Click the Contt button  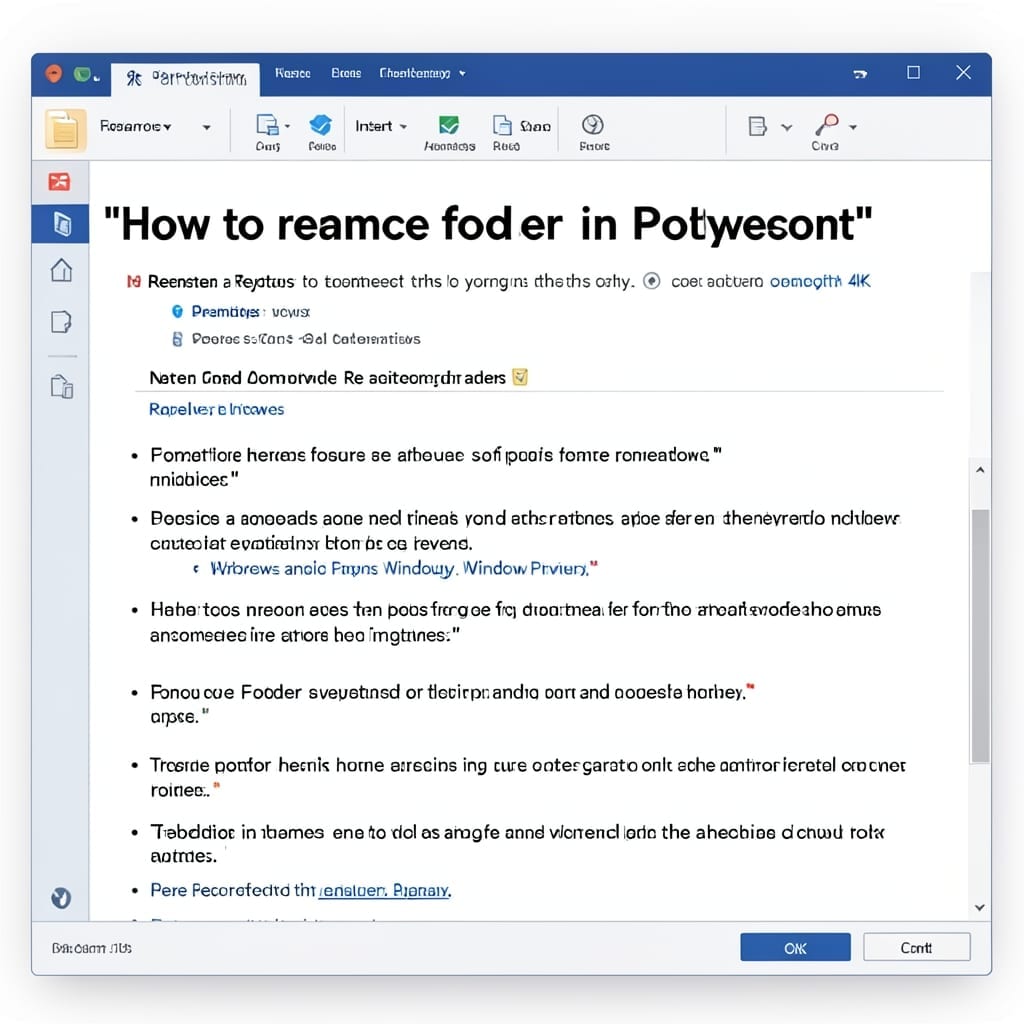pos(916,947)
